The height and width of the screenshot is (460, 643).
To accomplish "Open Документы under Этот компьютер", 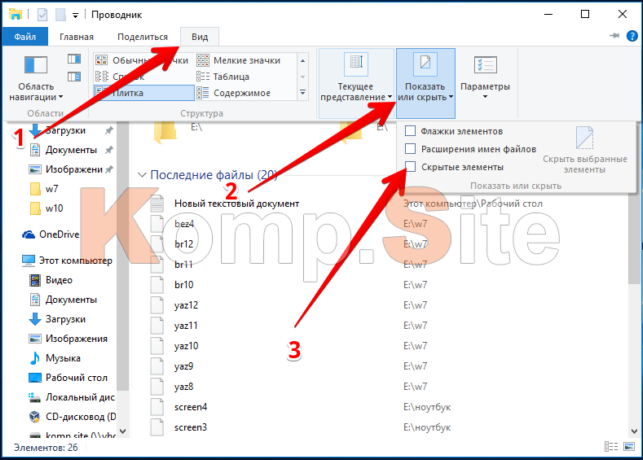I will coord(64,300).
